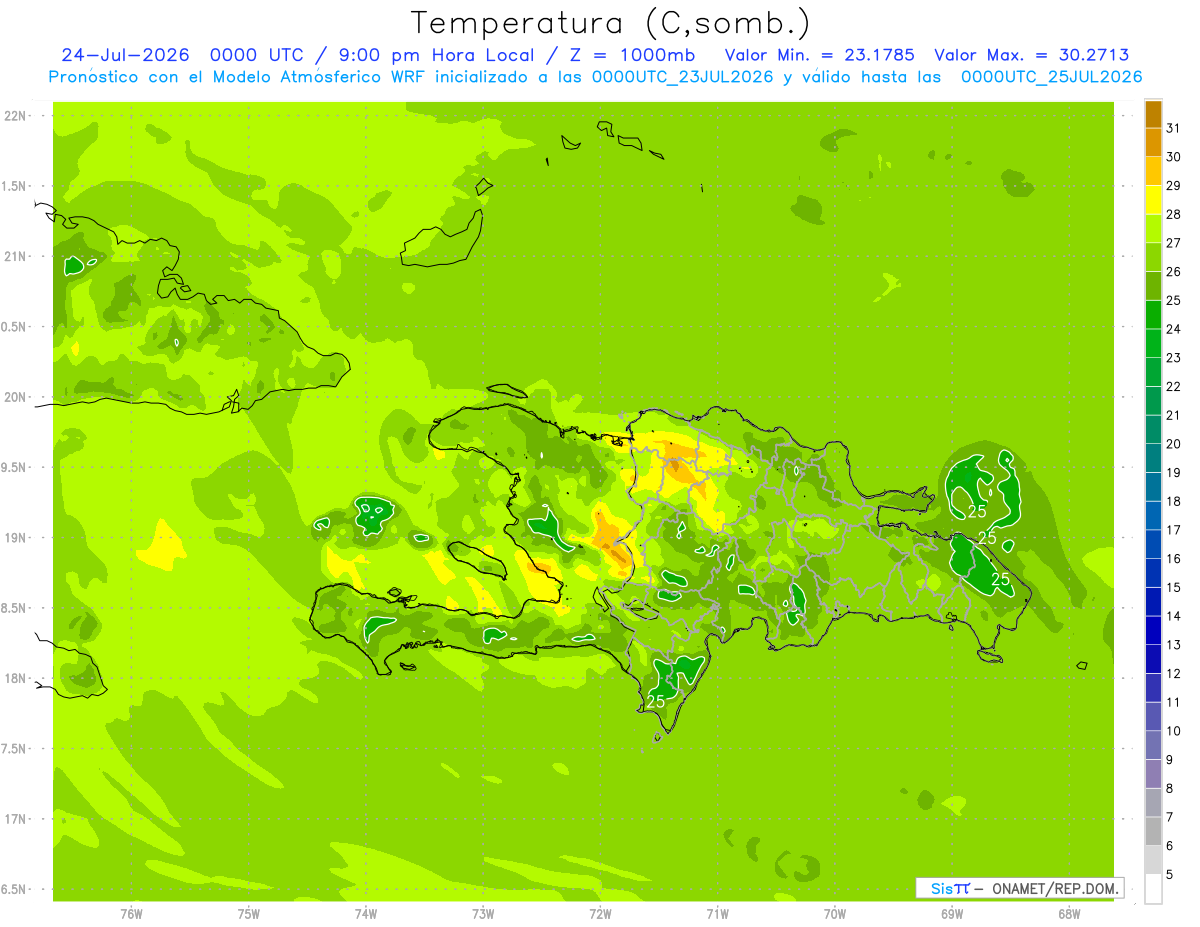Screen dimensions: 1200x927
Task: Click the "22N" latitude axis label
Action: (17, 116)
